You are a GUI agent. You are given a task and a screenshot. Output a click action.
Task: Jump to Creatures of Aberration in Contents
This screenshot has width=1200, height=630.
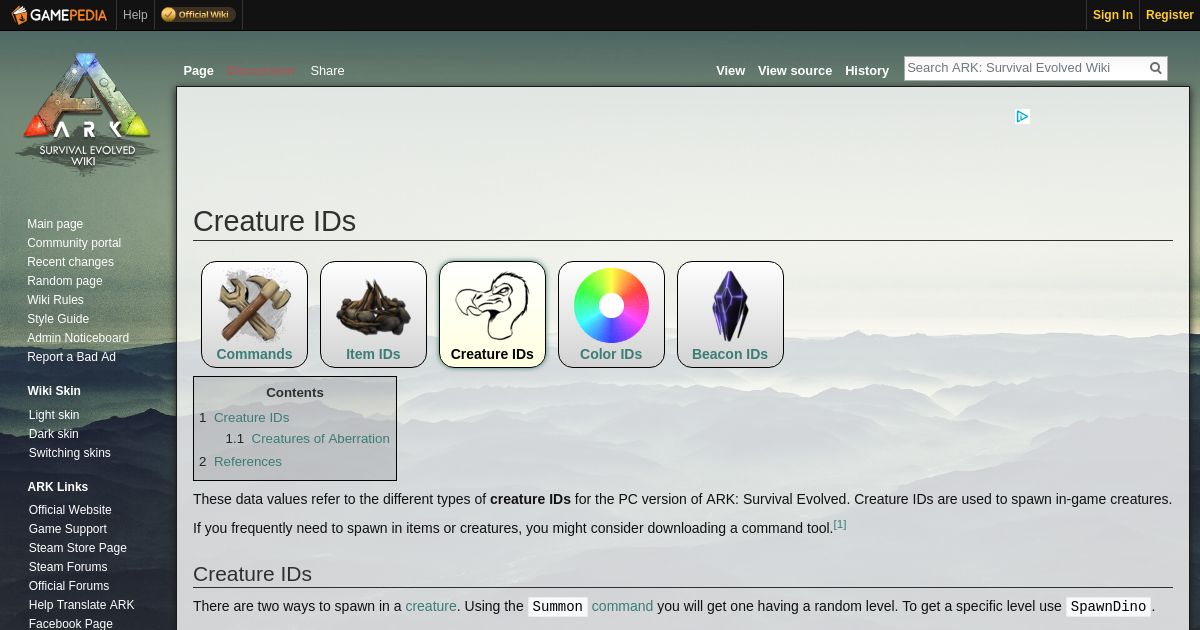click(x=320, y=439)
